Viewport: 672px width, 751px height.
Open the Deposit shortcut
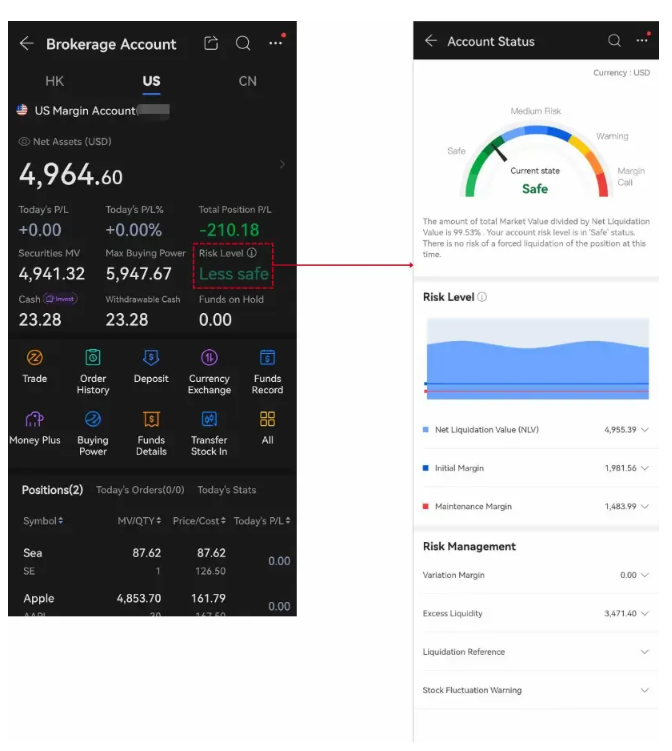click(x=151, y=366)
